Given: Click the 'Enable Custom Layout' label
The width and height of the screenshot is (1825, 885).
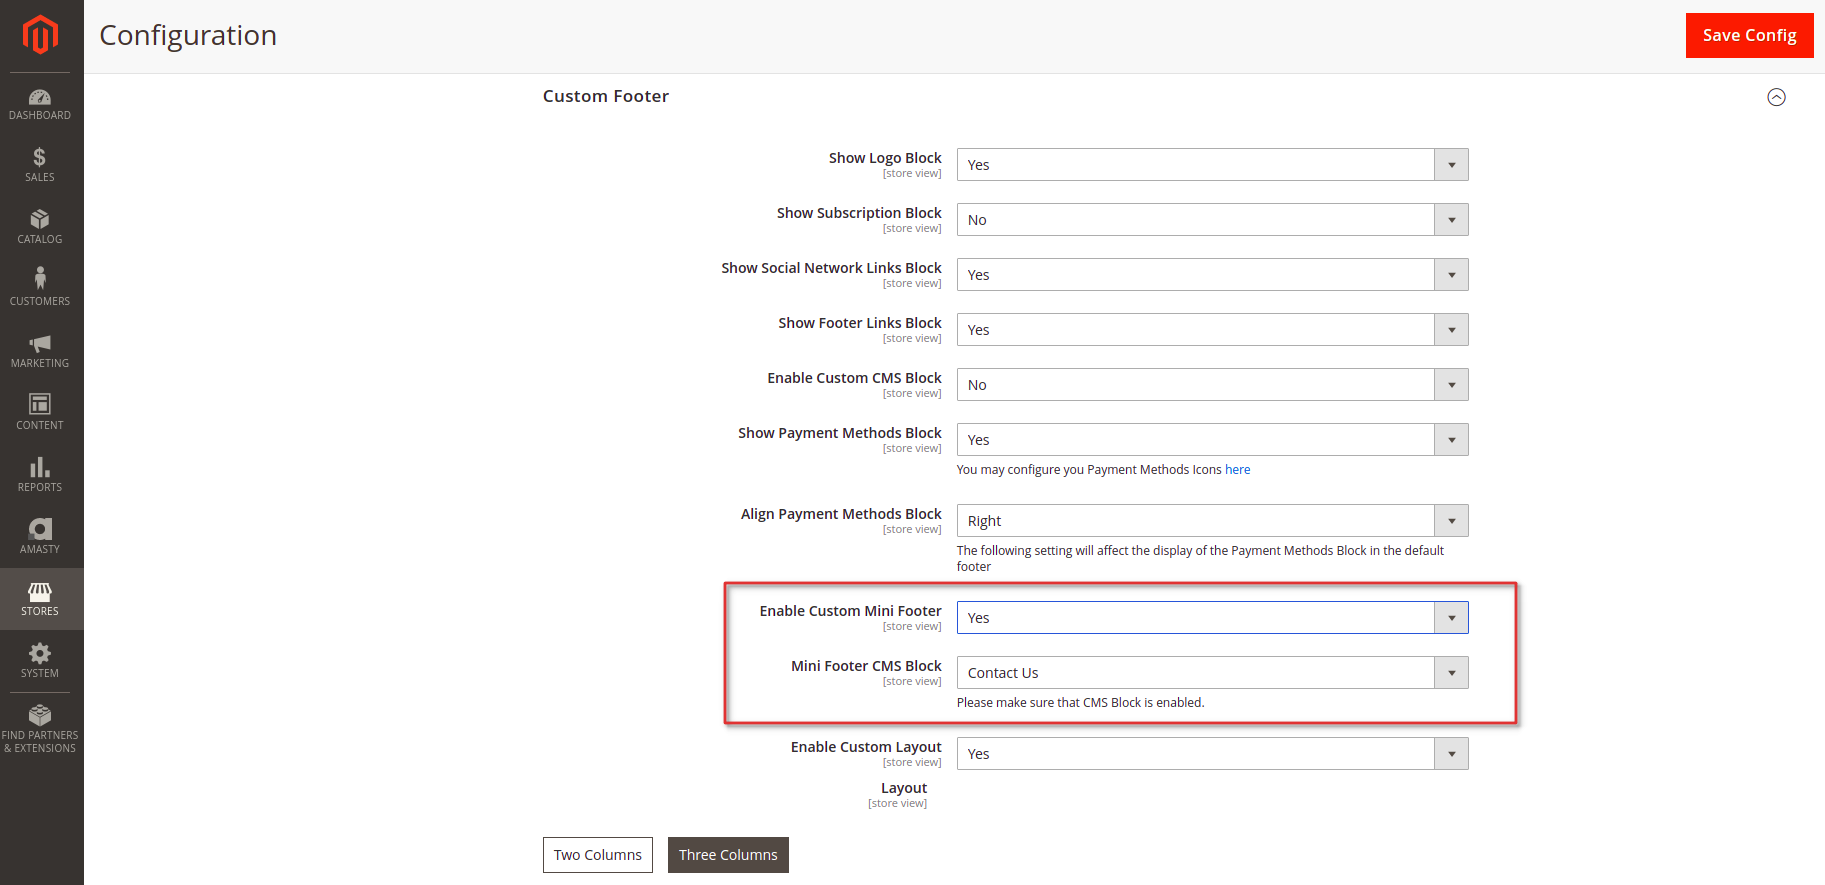Looking at the screenshot, I should point(866,747).
